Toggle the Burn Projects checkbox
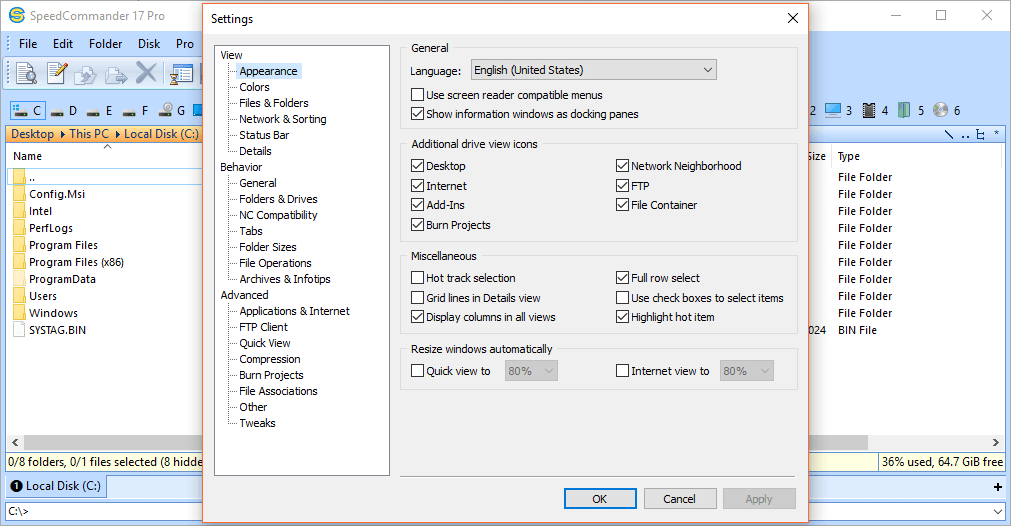 pyautogui.click(x=417, y=225)
